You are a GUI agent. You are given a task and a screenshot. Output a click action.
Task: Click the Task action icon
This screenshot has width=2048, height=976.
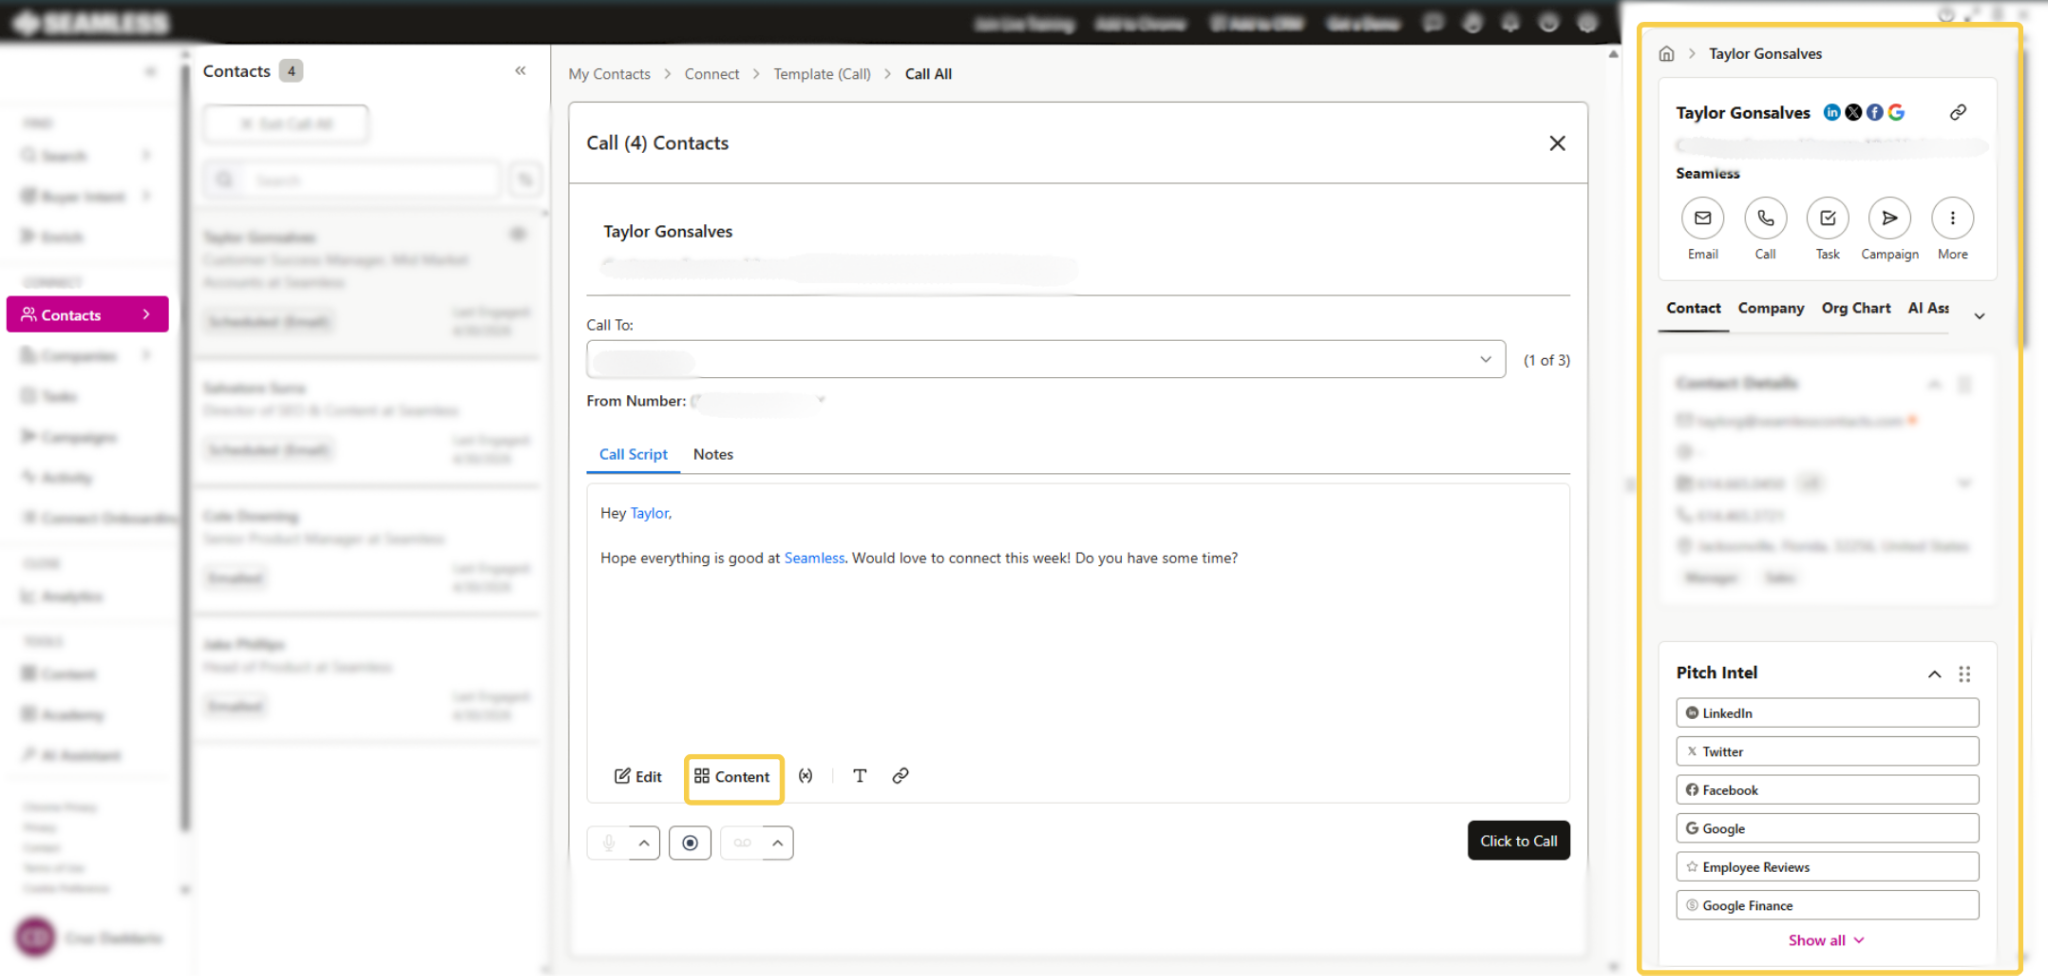click(x=1828, y=218)
